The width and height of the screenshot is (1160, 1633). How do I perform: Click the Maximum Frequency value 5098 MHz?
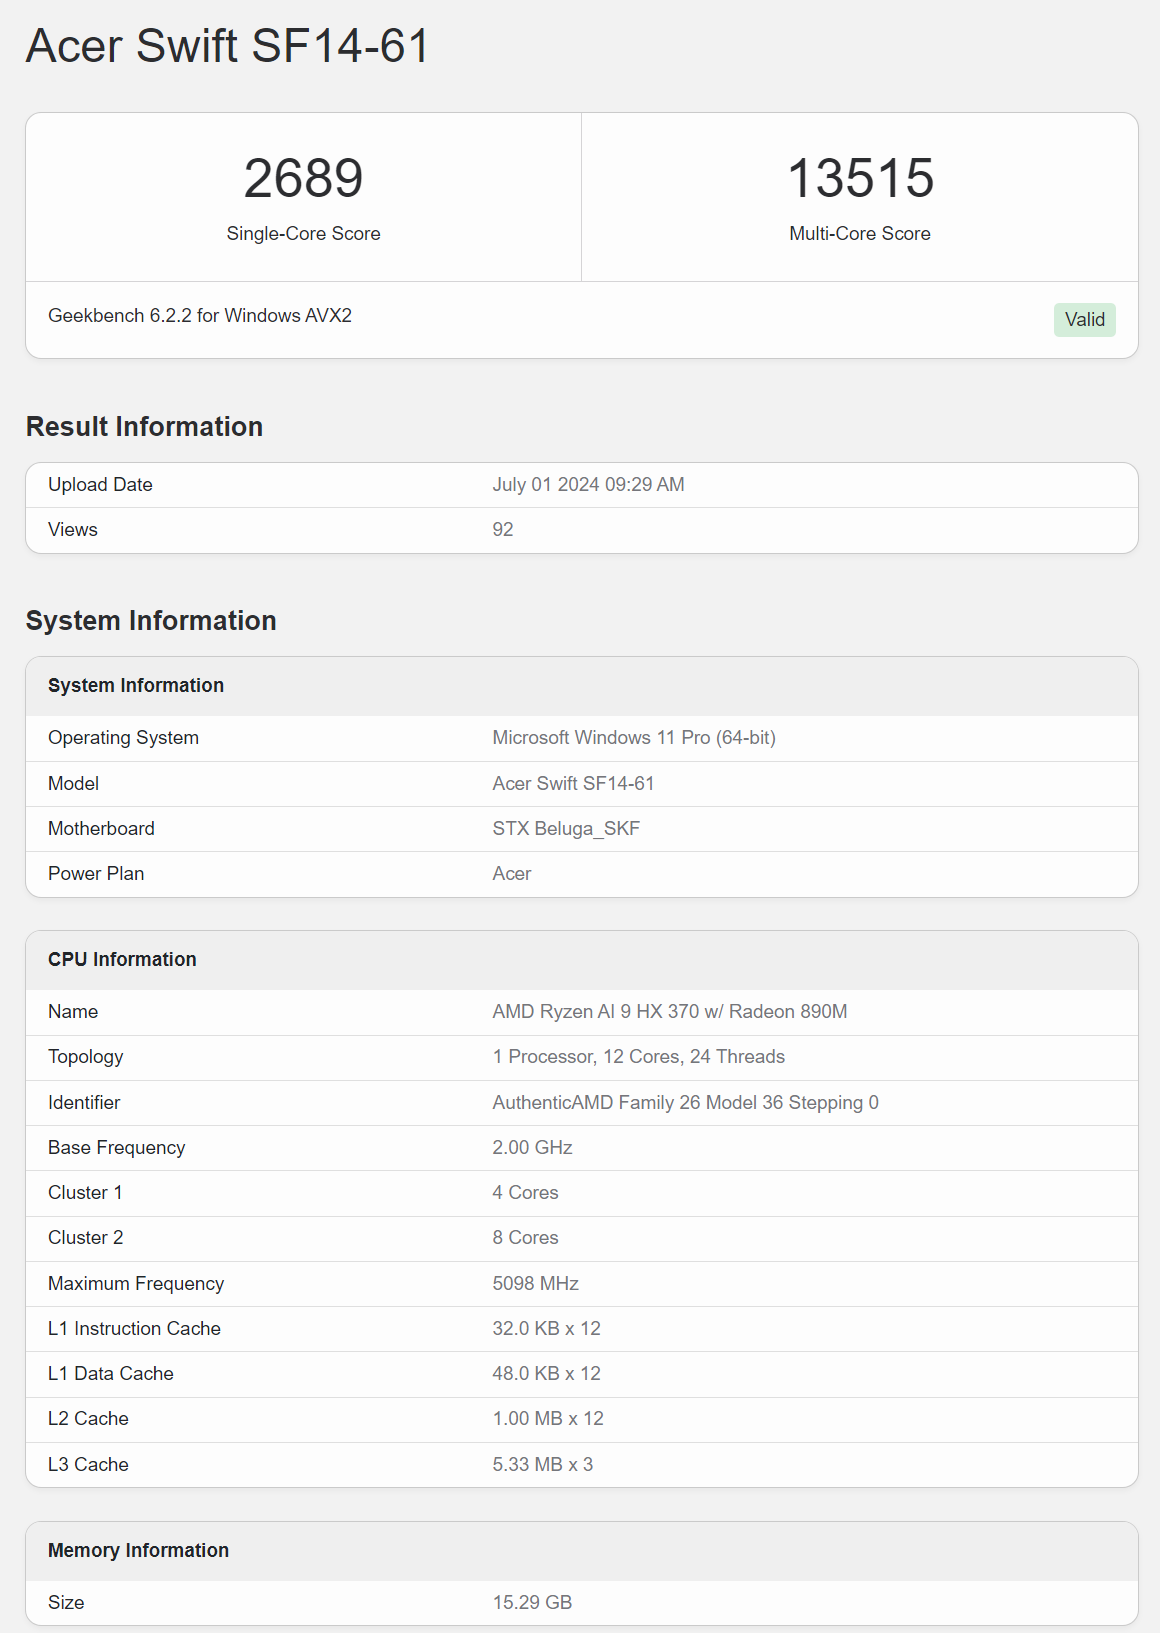(x=535, y=1284)
